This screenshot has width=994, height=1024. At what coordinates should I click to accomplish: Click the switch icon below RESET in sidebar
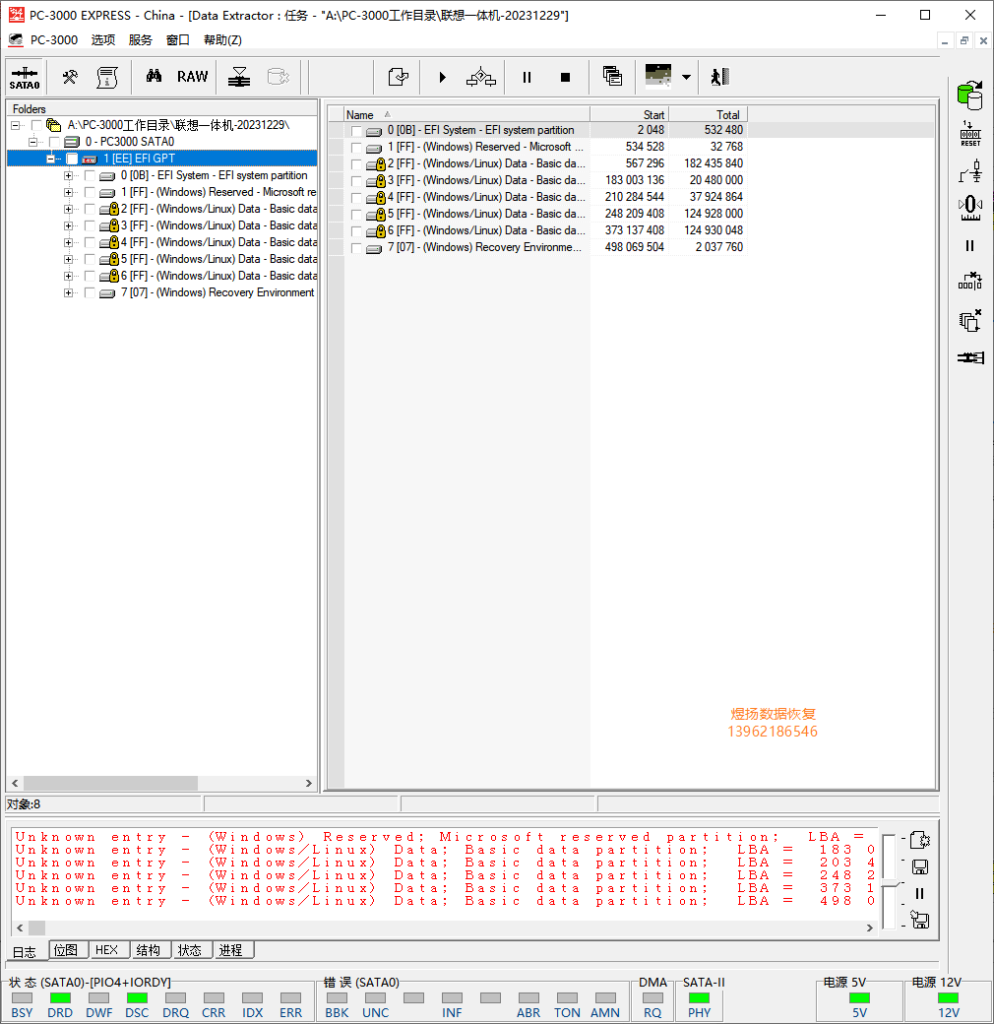(x=970, y=172)
